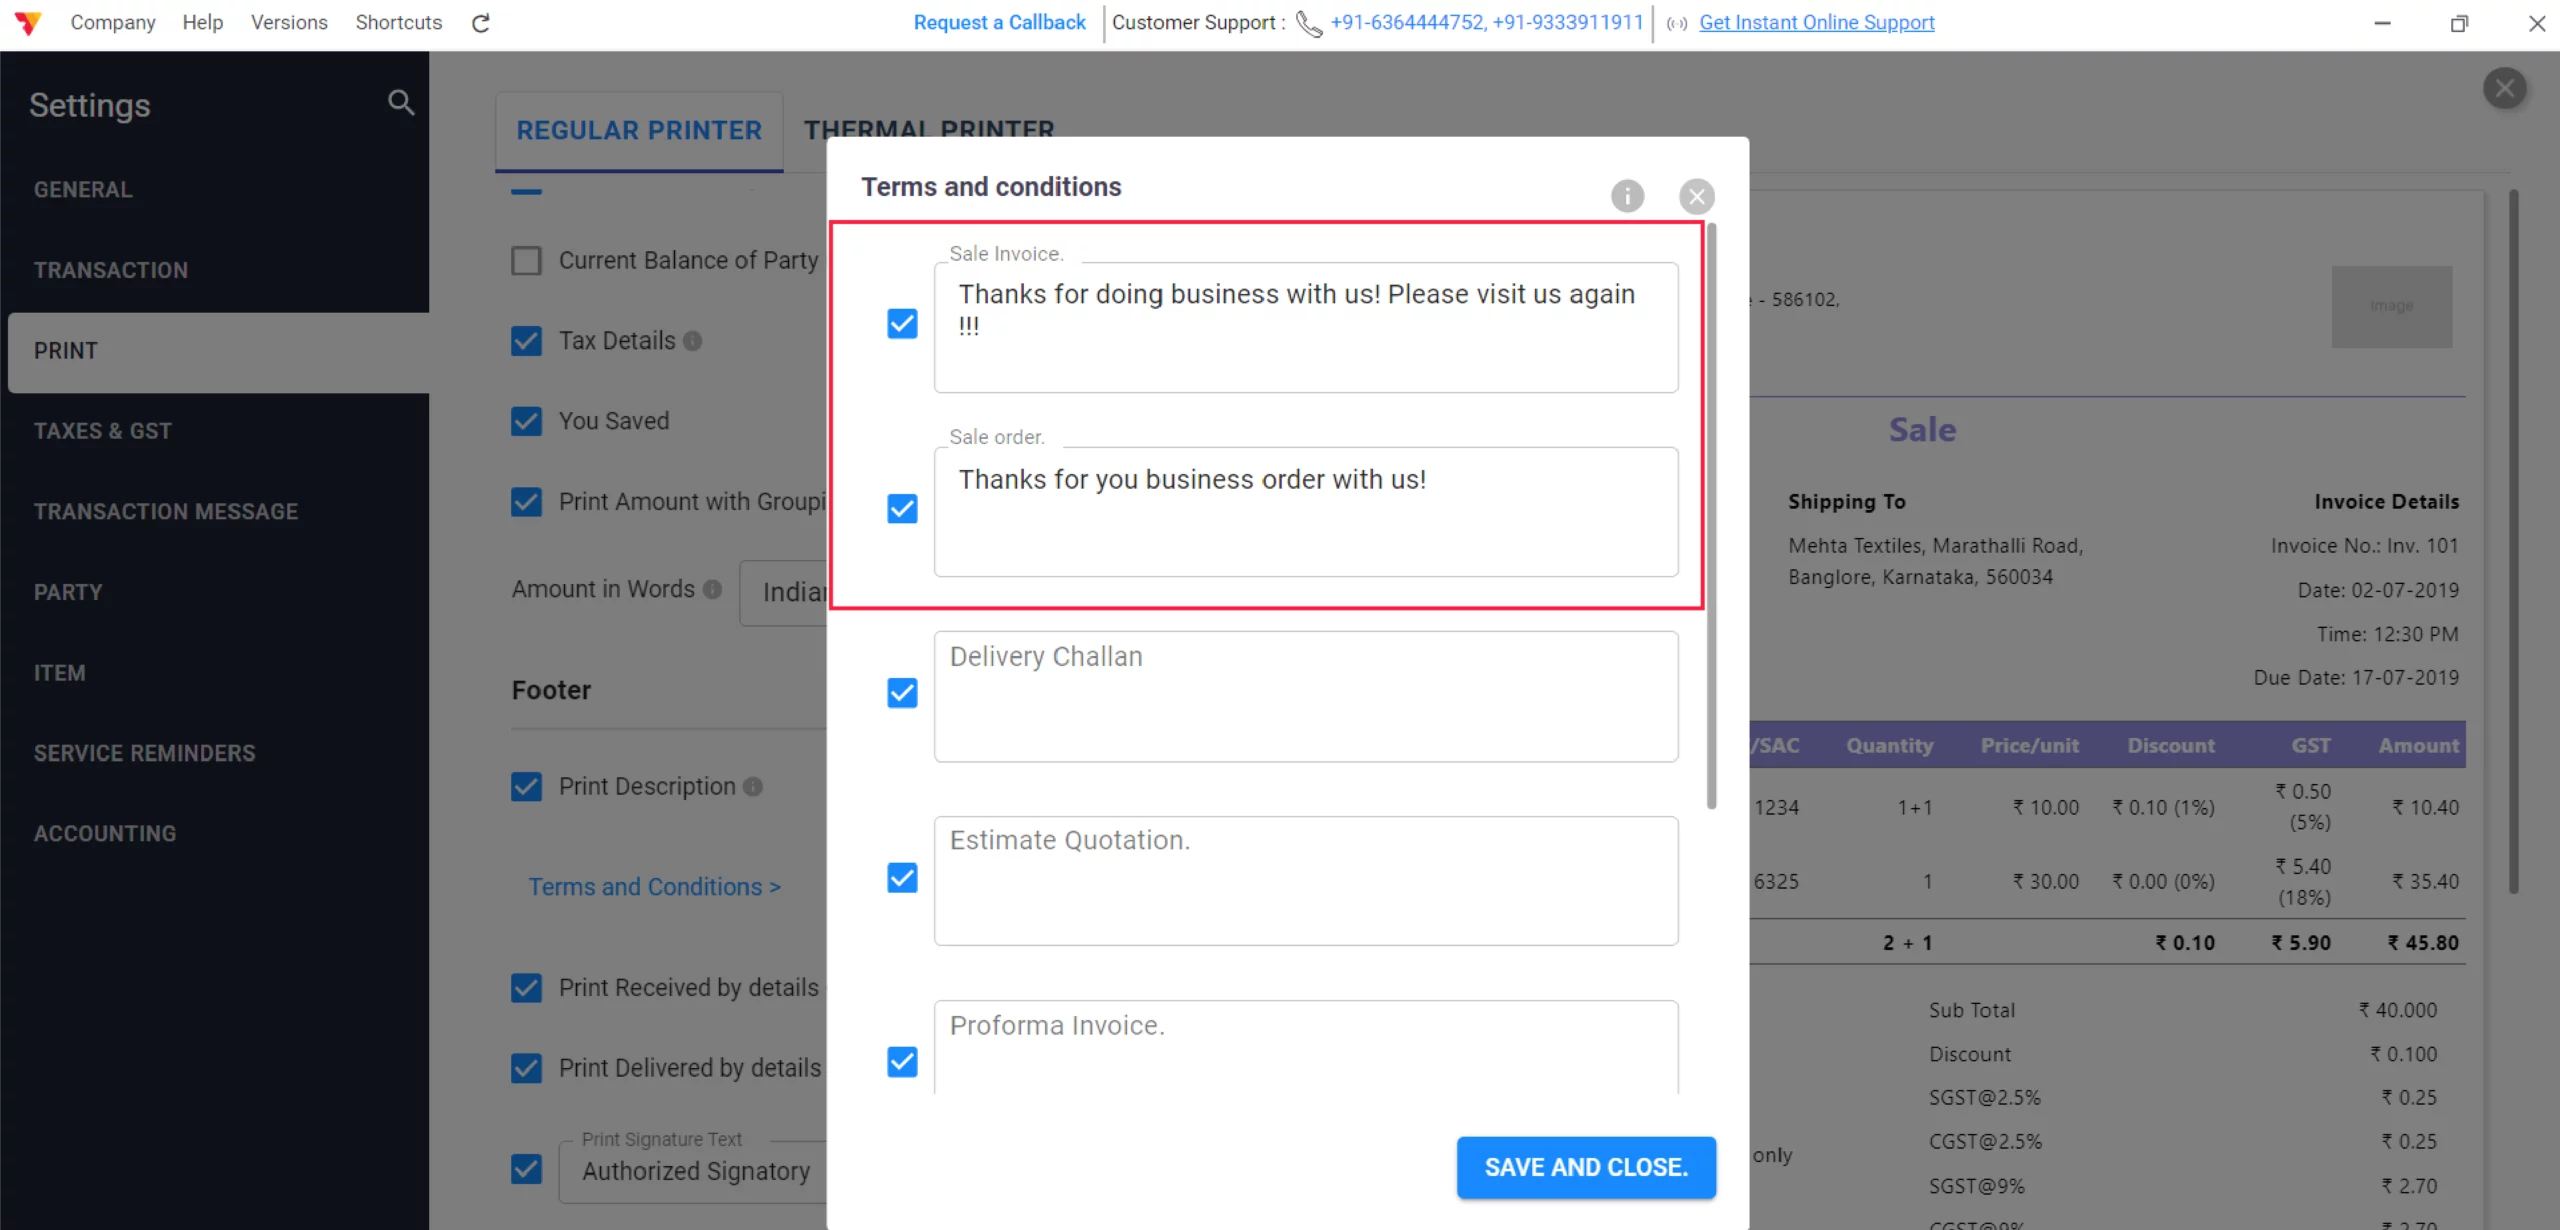Open the Taxes & GST settings section
Viewport: 2560px width, 1230px height.
click(102, 431)
